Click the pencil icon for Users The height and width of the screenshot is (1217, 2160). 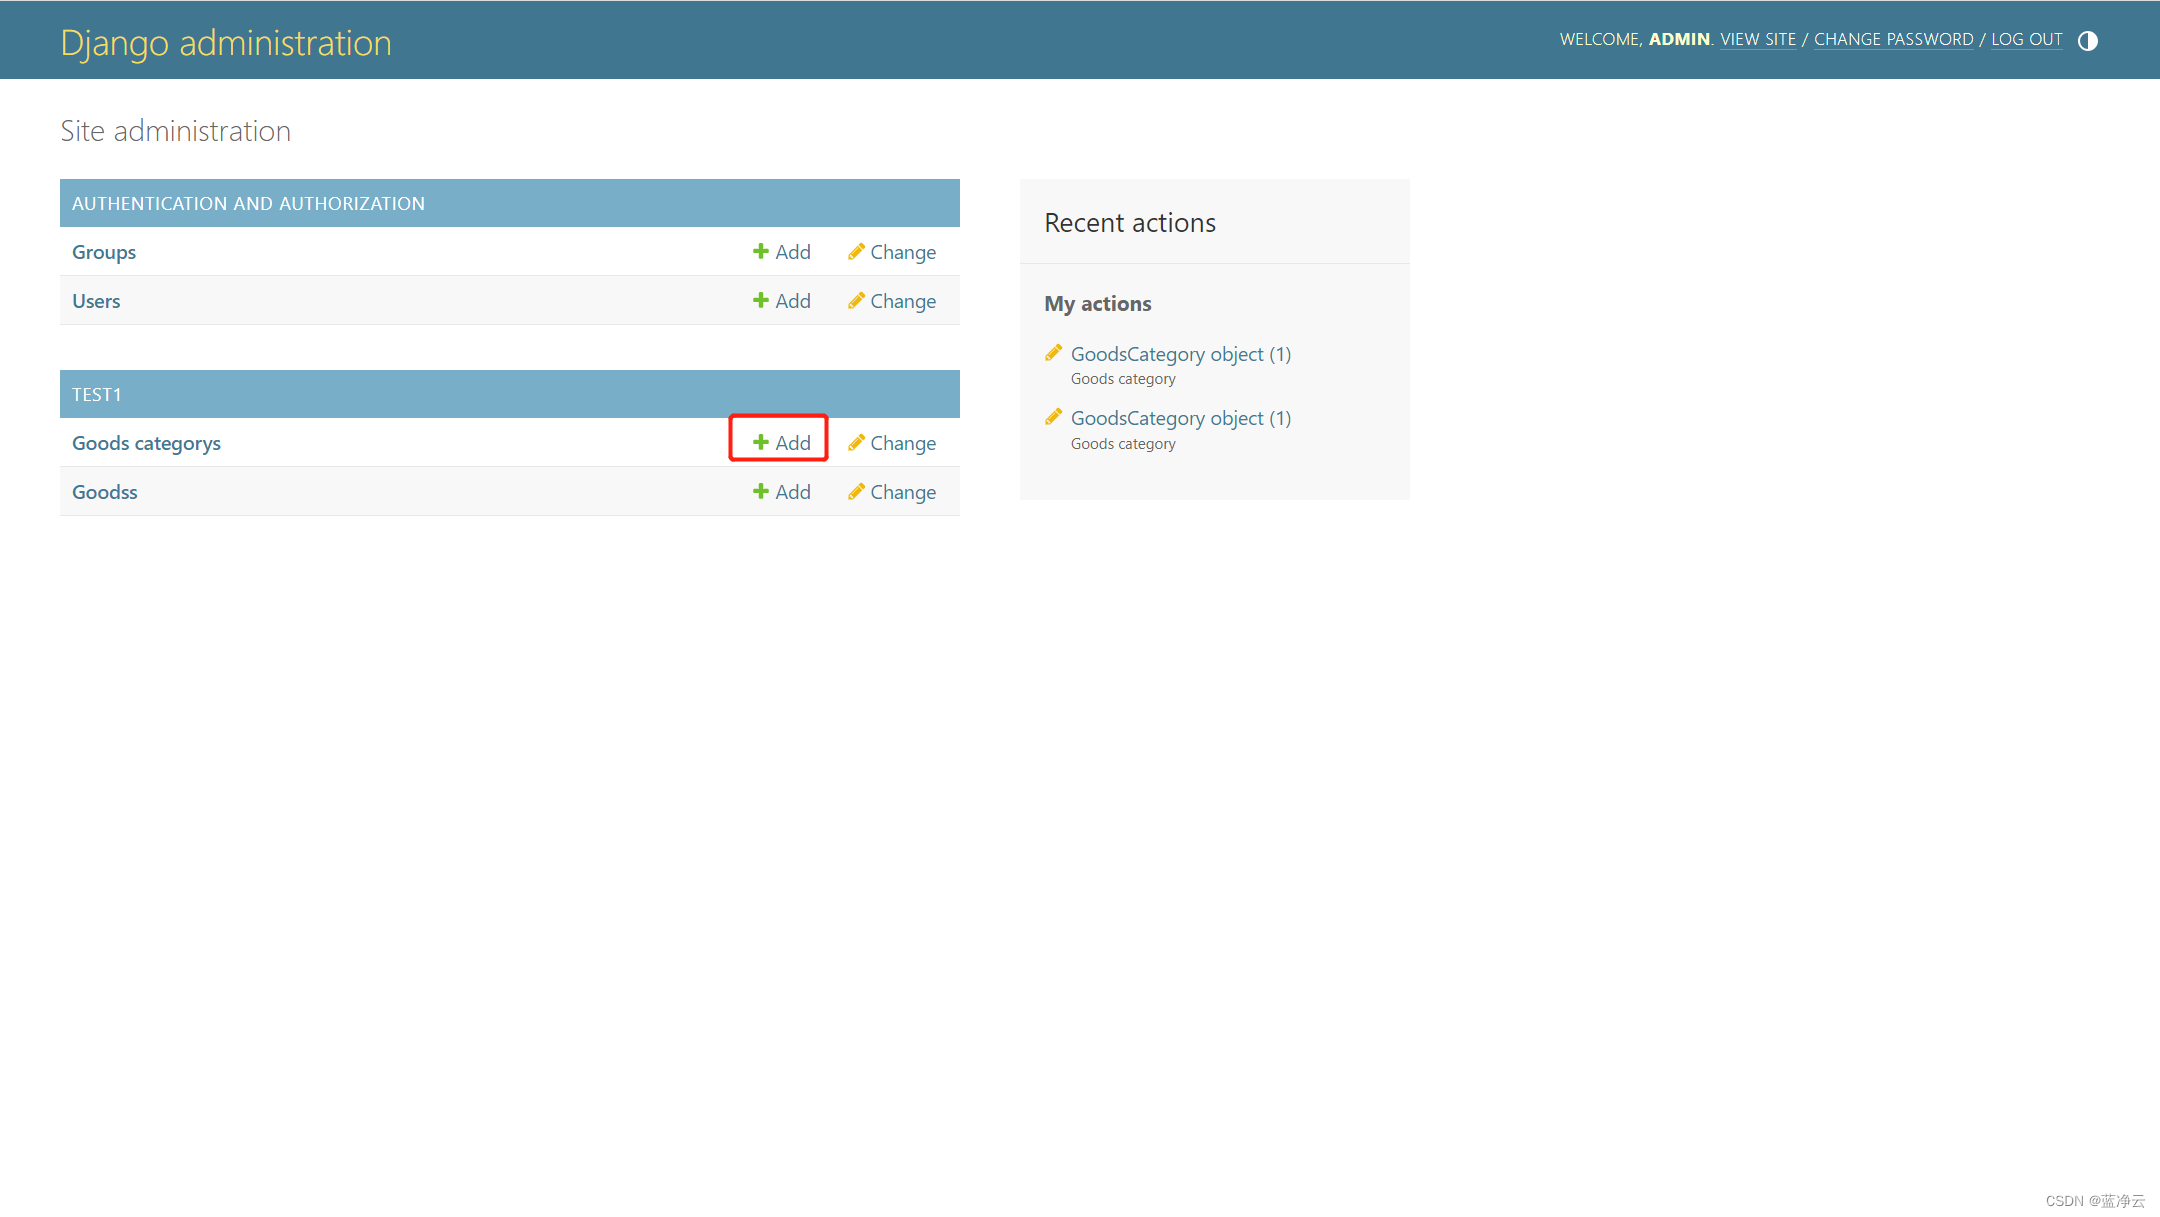coord(856,300)
